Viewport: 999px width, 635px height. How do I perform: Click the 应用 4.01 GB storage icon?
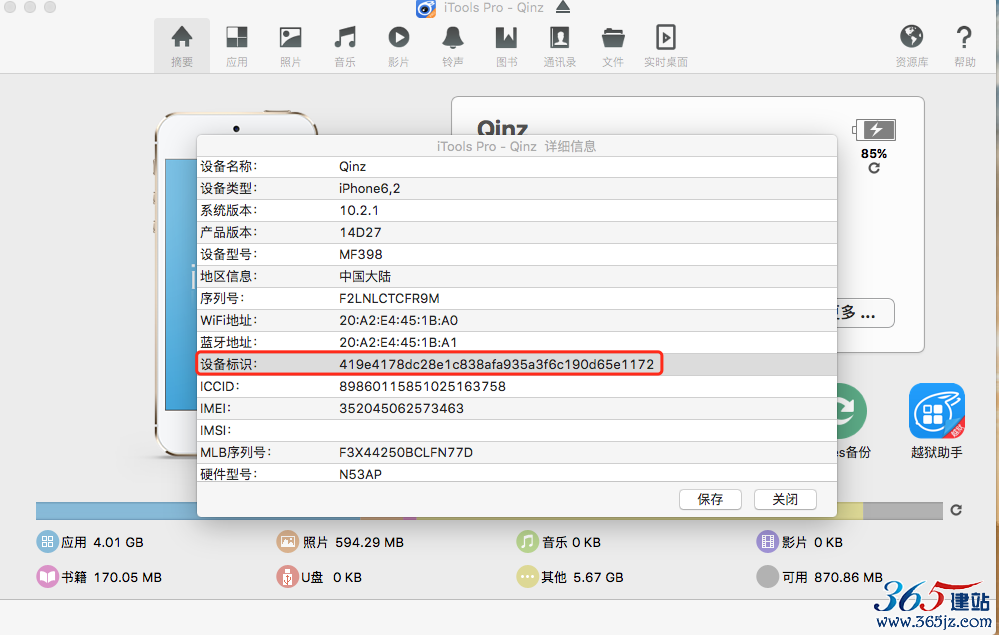(x=47, y=542)
